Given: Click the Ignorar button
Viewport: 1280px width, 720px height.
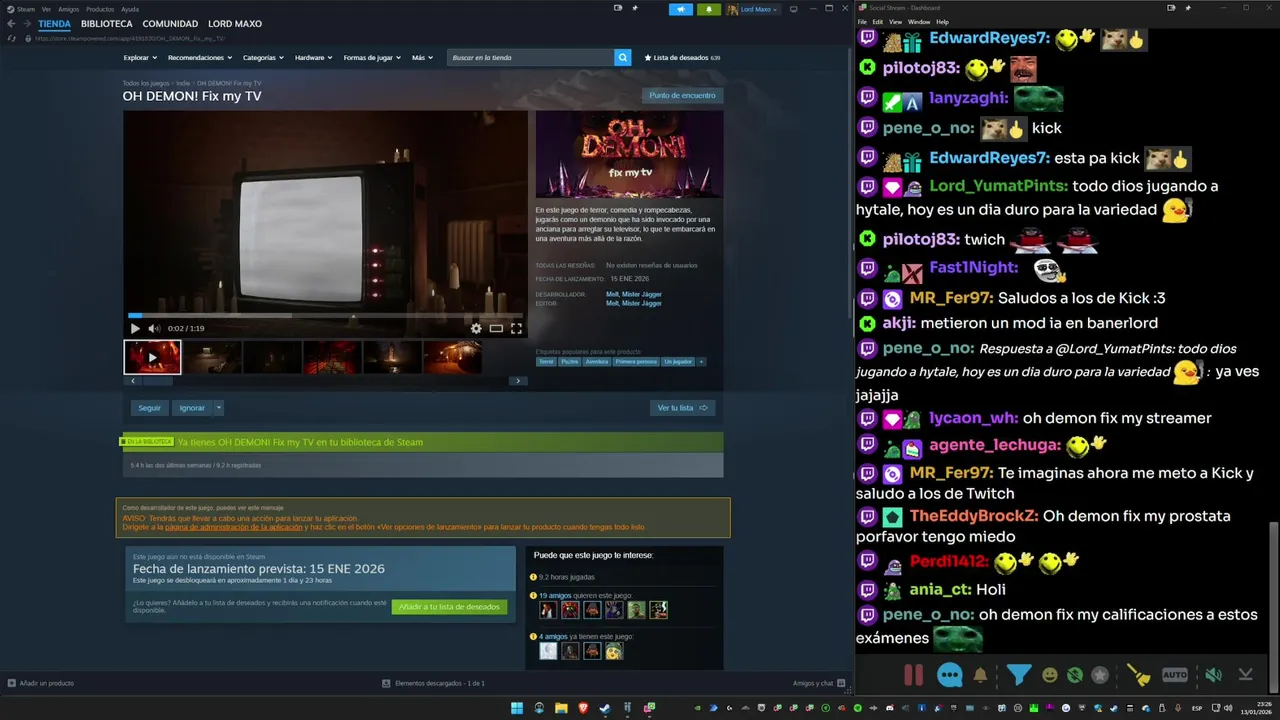Looking at the screenshot, I should (x=192, y=408).
